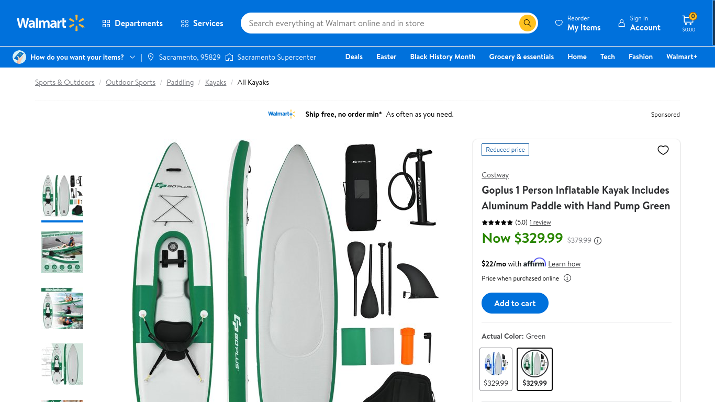Focus the Walmart search input field
715x402 pixels.
381,23
